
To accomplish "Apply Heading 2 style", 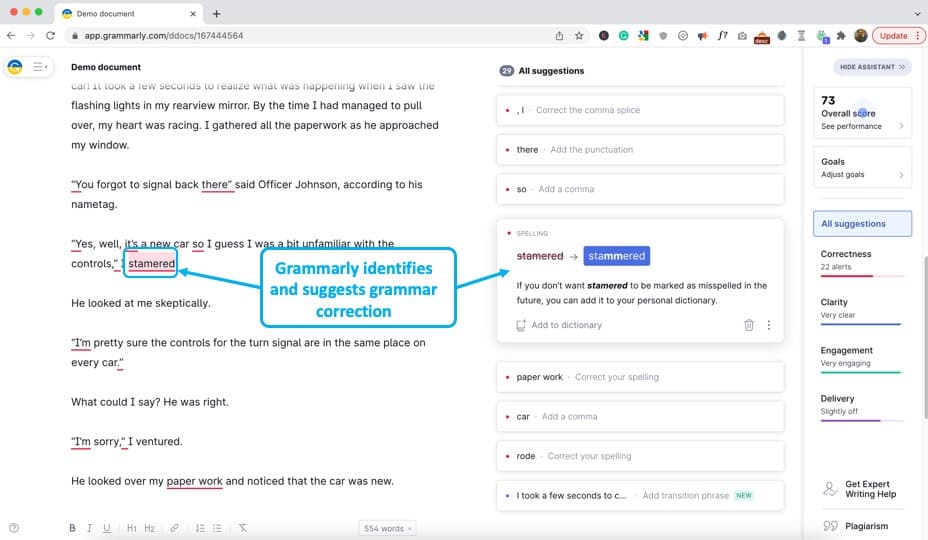I will 149,528.
